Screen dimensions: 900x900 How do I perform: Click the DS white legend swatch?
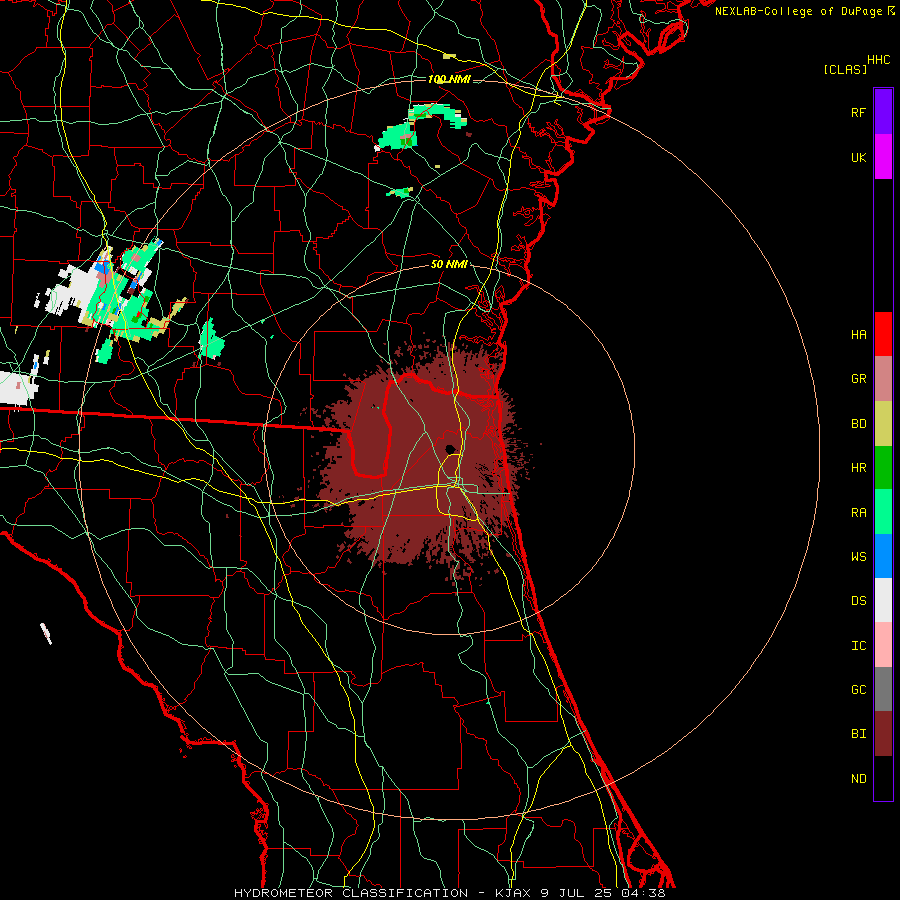[x=883, y=600]
